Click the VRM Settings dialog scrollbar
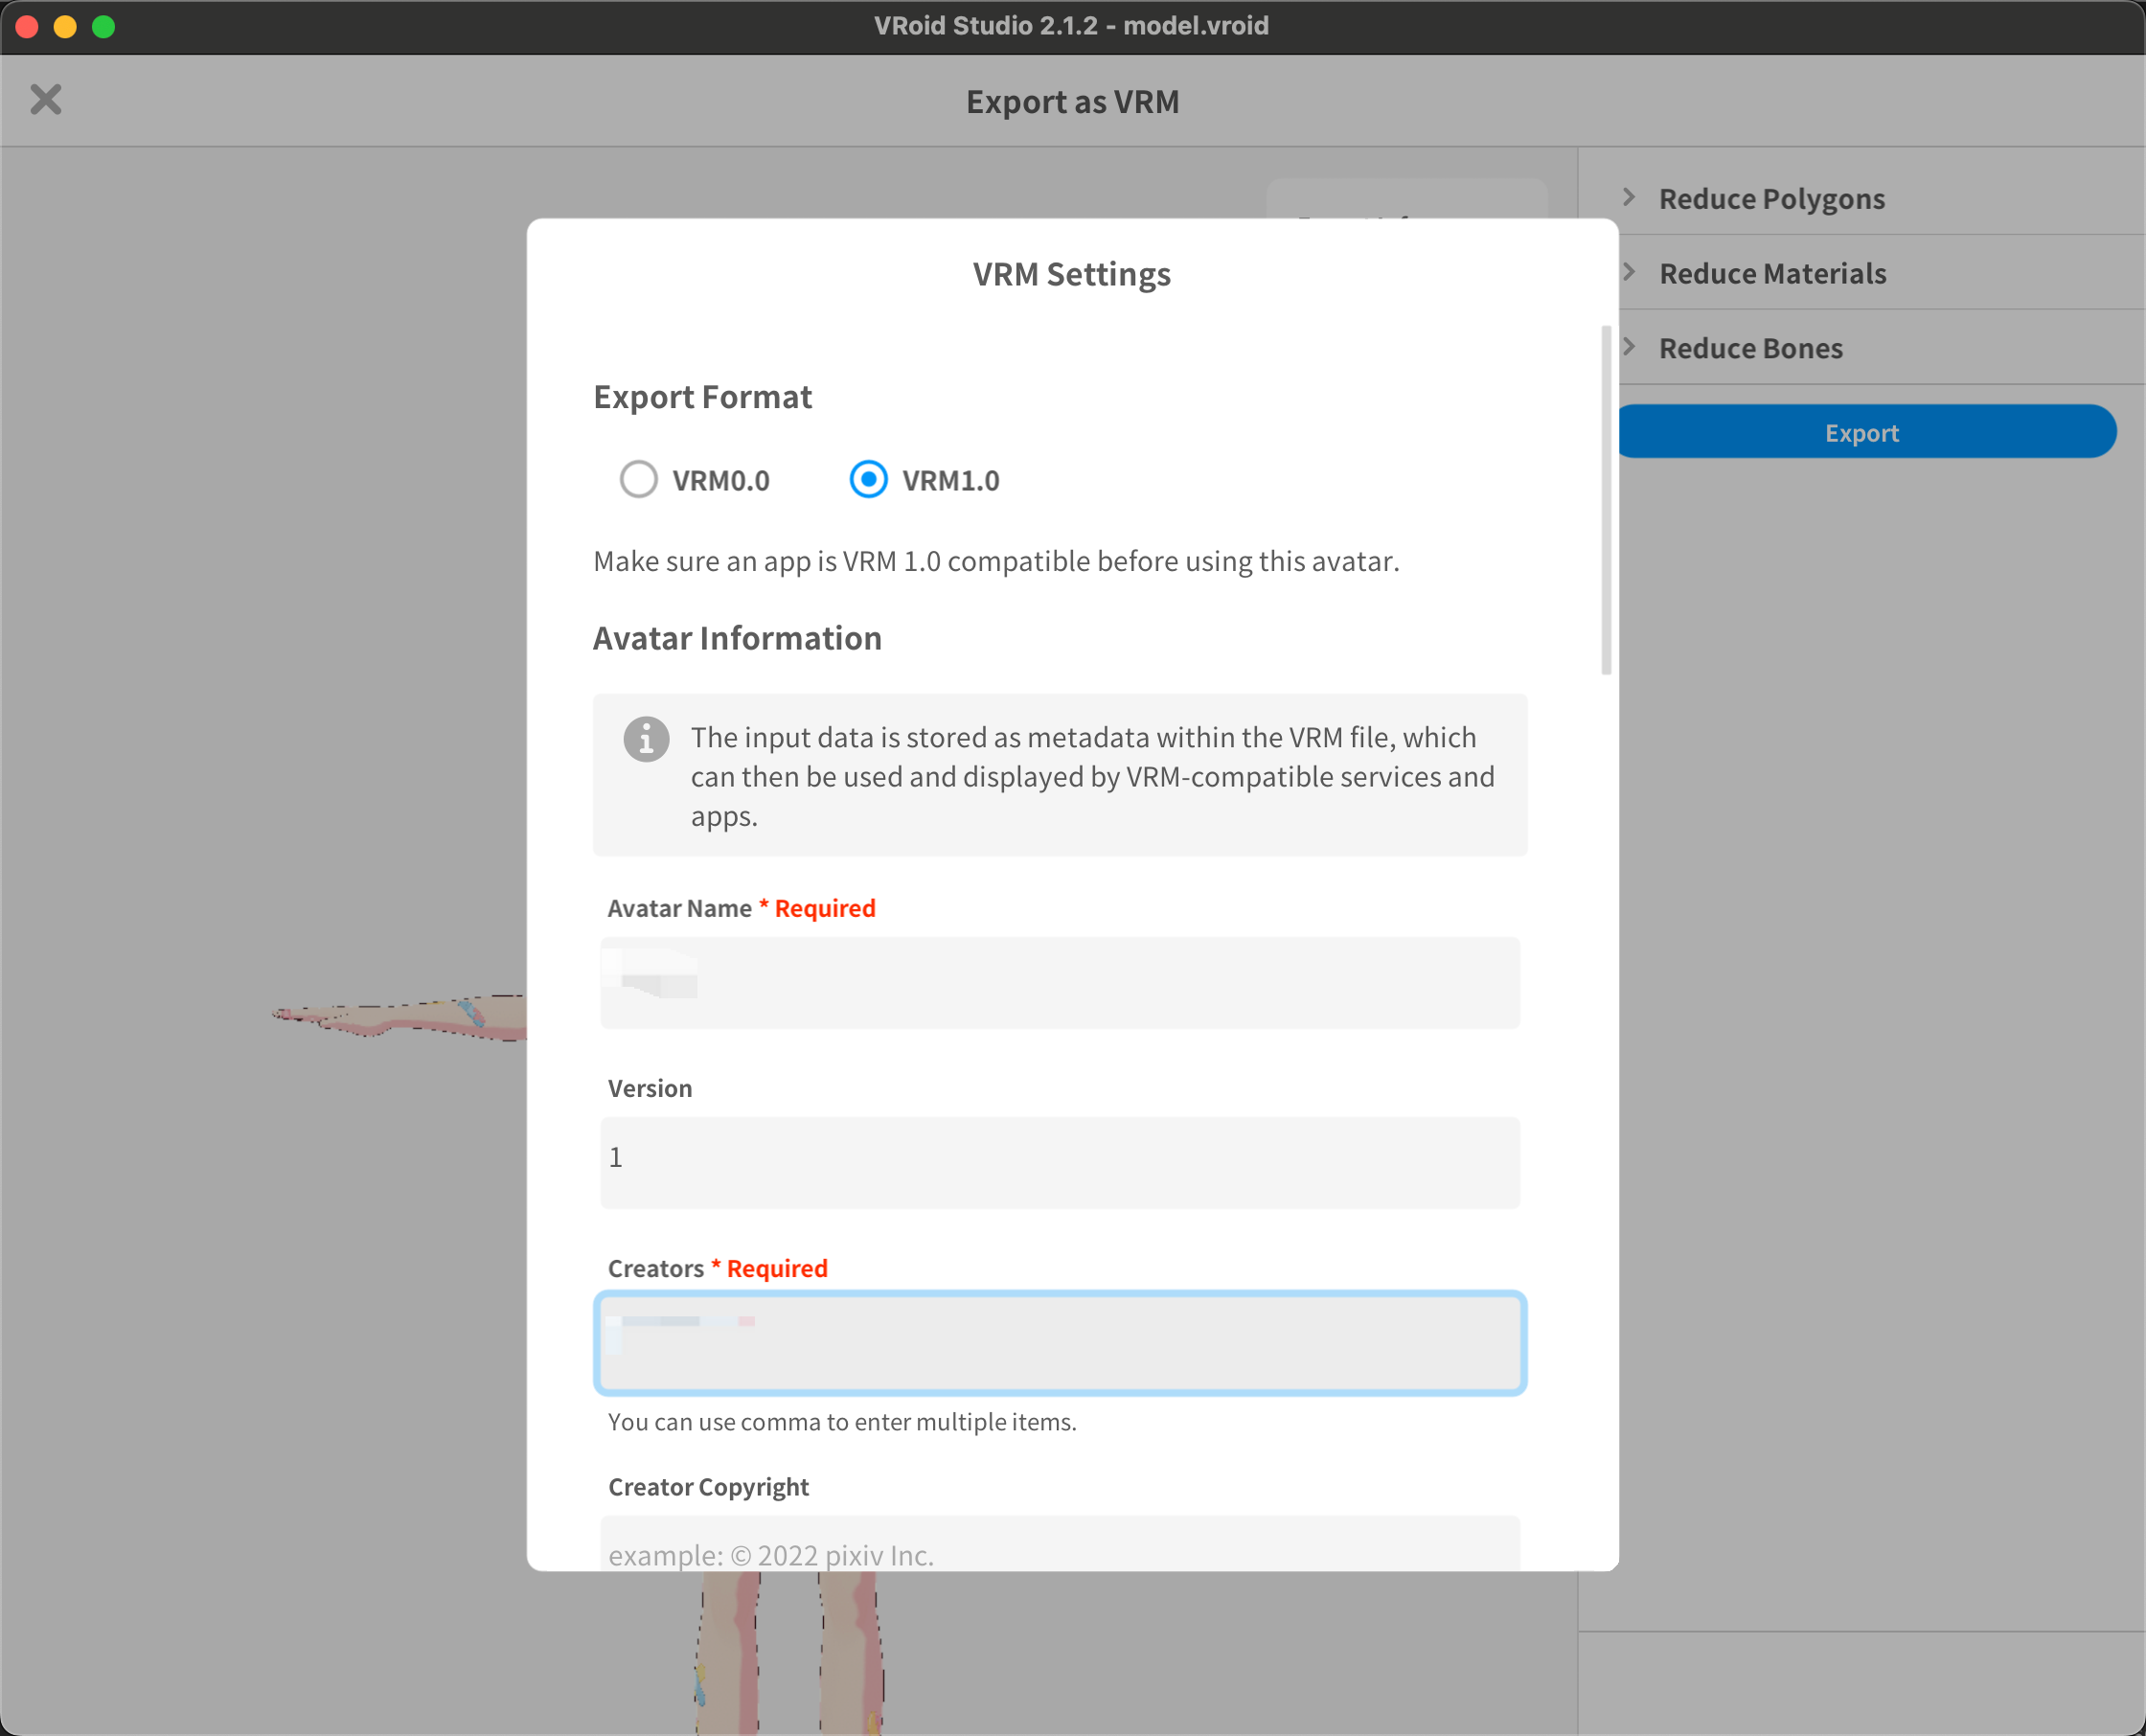 point(1606,500)
